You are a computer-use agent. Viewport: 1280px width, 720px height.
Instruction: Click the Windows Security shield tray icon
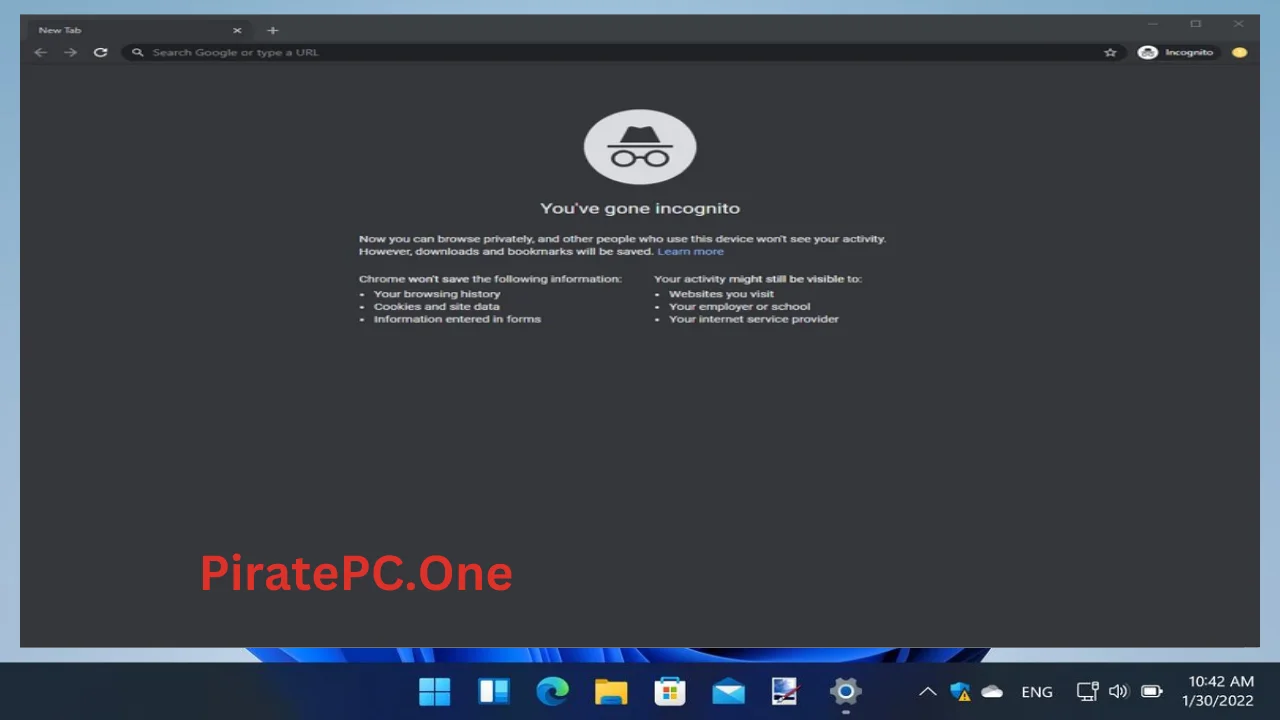[960, 691]
